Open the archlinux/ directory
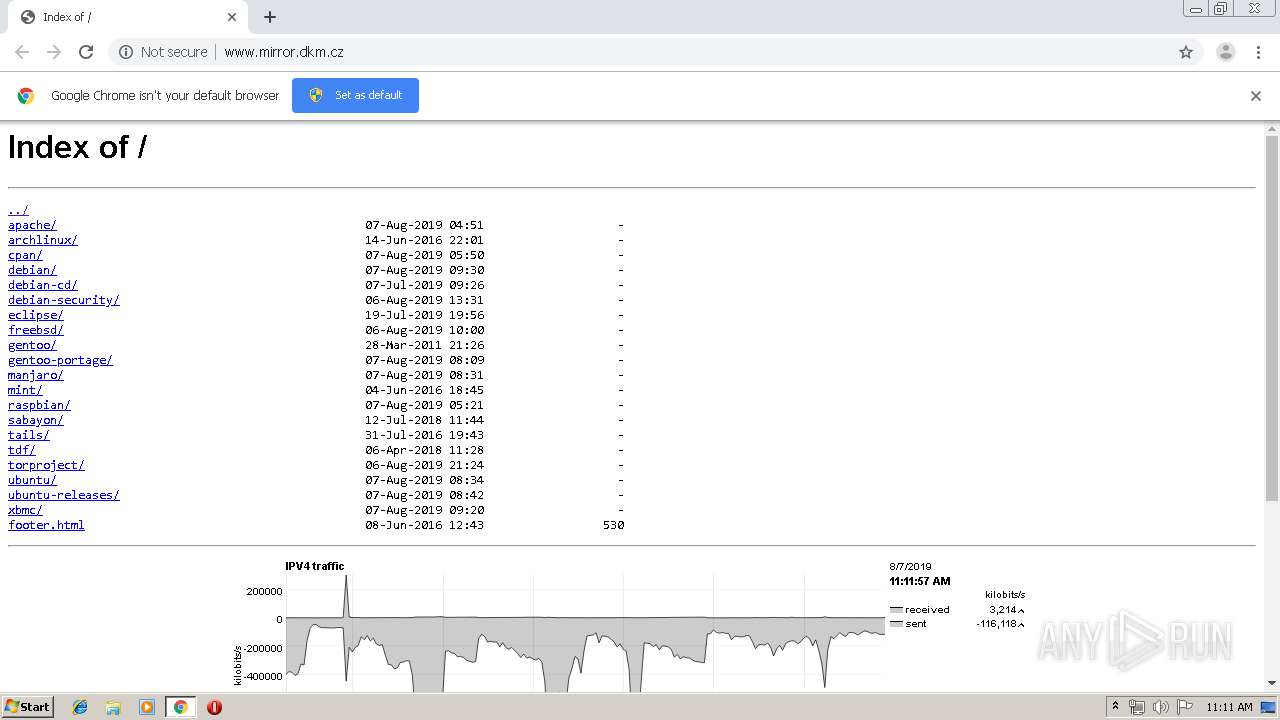This screenshot has width=1280, height=720. coord(43,240)
